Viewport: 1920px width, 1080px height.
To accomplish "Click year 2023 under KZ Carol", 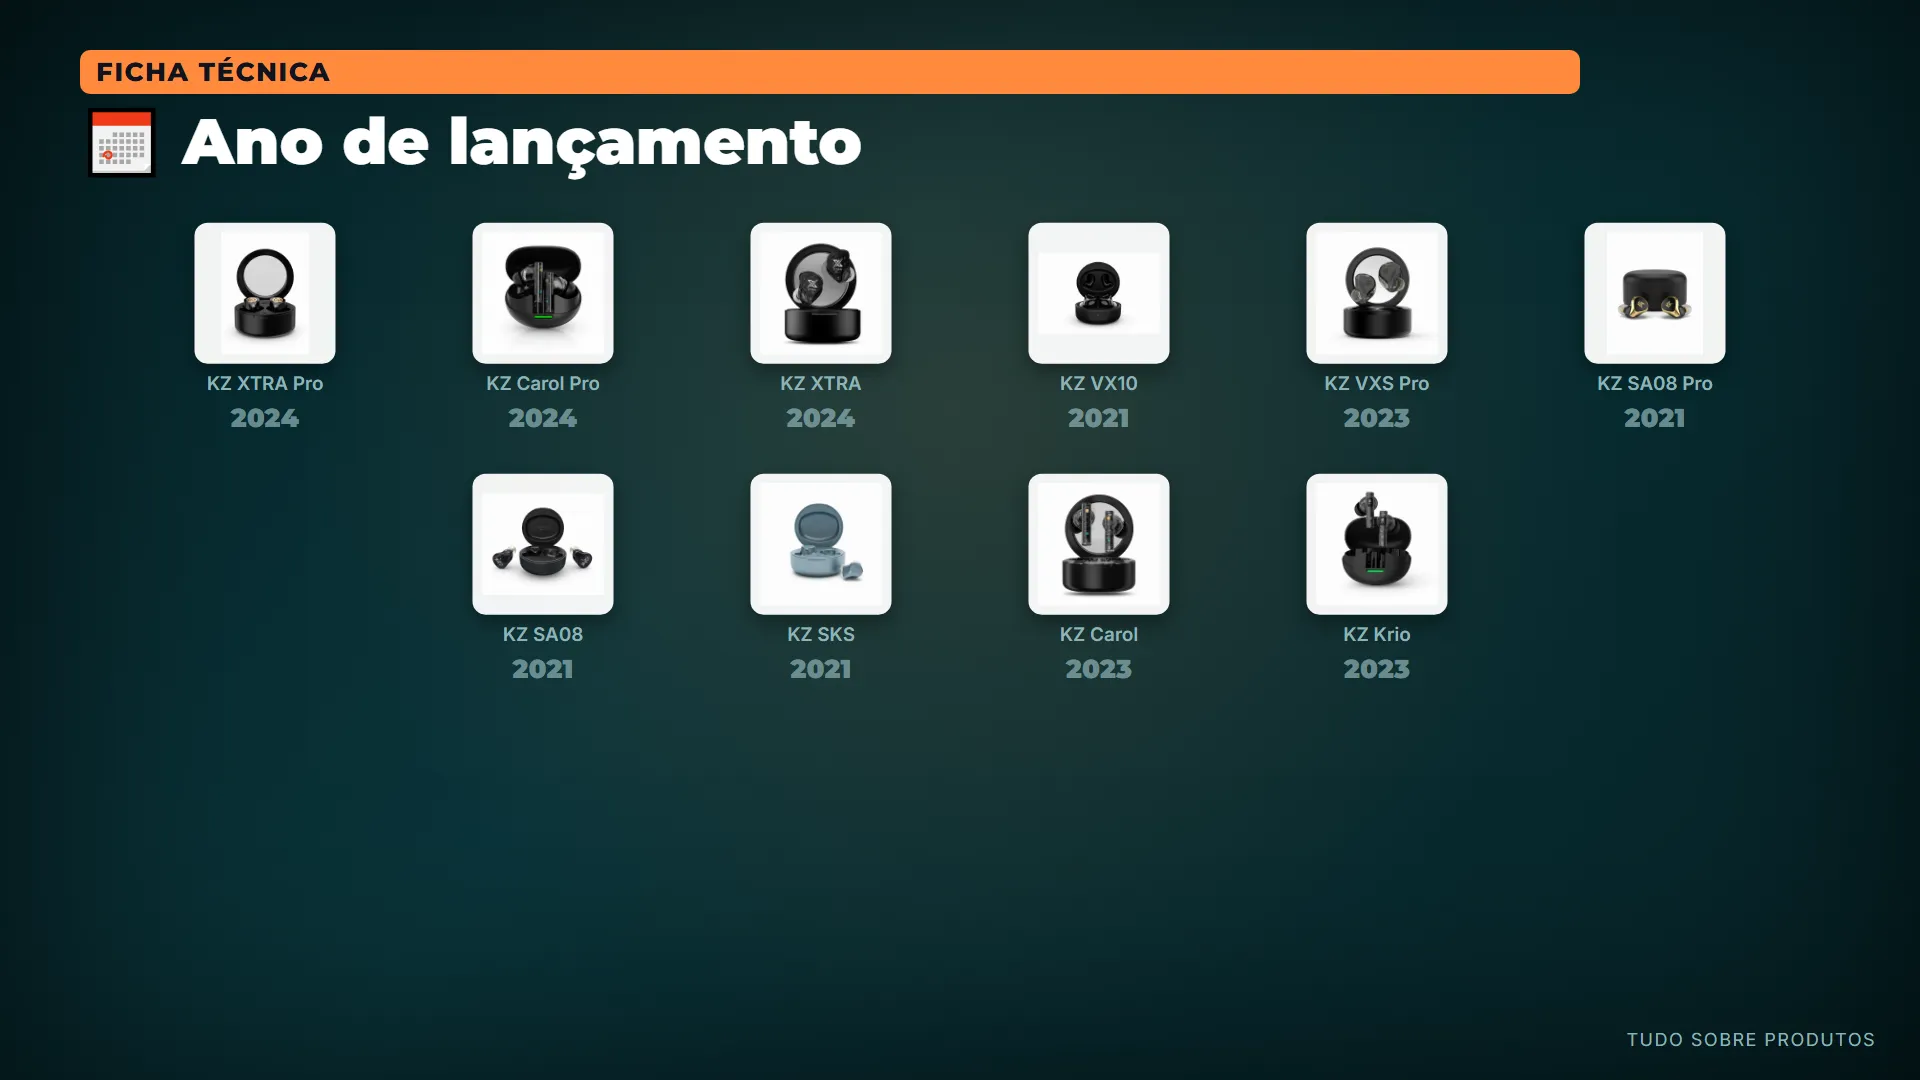I will point(1099,669).
